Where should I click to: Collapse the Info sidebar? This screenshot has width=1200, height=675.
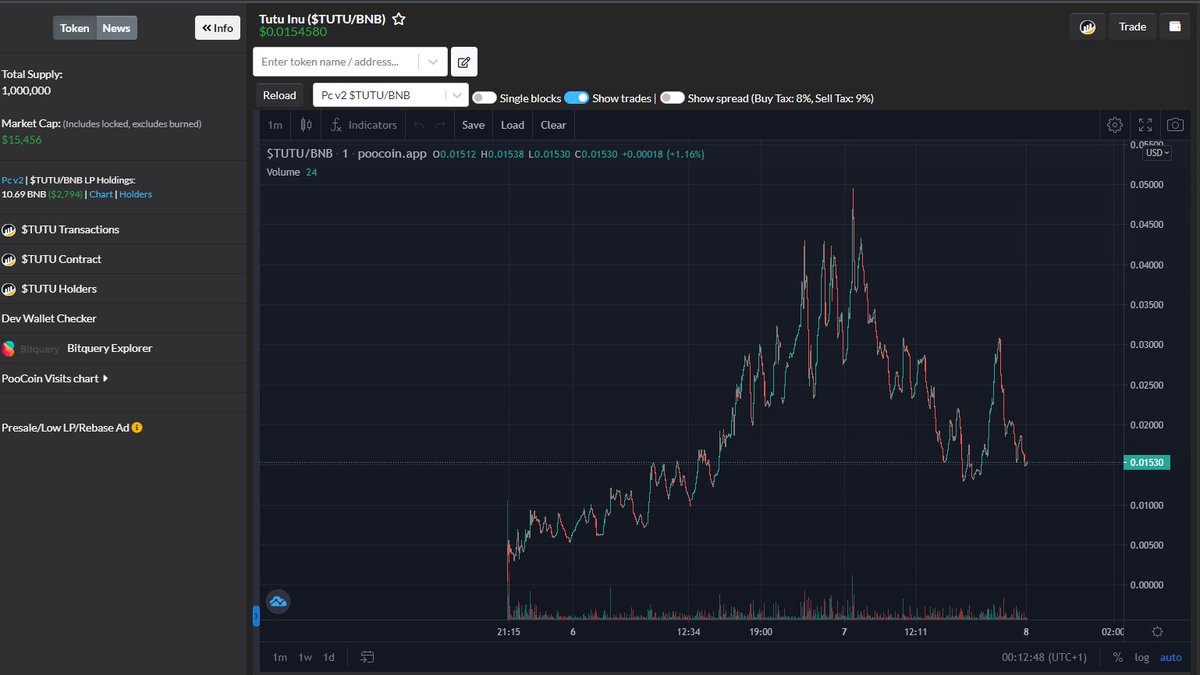(x=217, y=28)
